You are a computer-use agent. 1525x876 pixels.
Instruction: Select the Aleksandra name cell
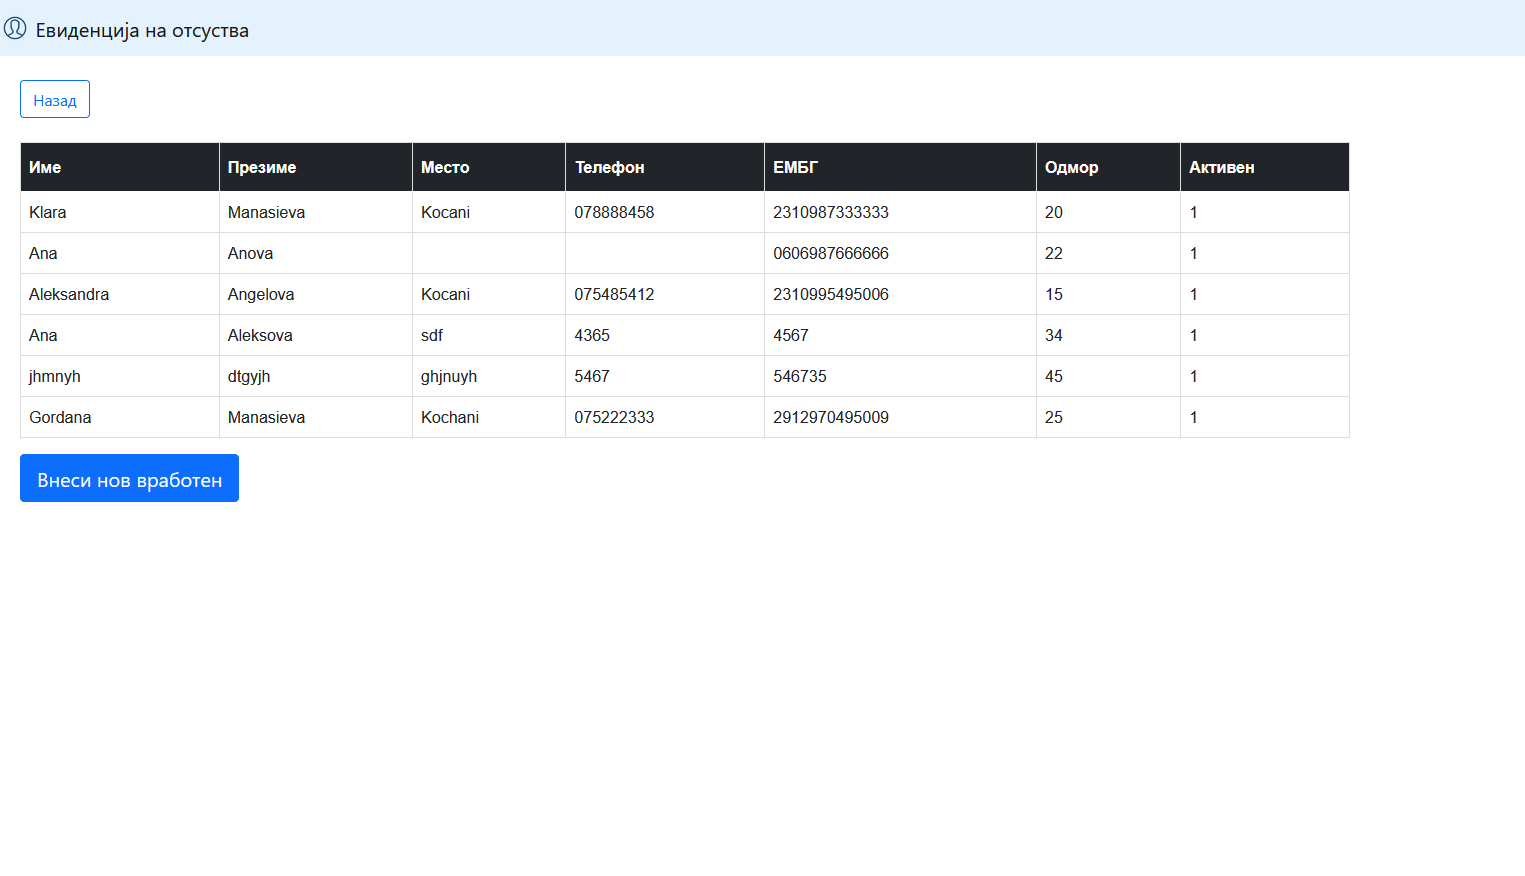pos(69,295)
